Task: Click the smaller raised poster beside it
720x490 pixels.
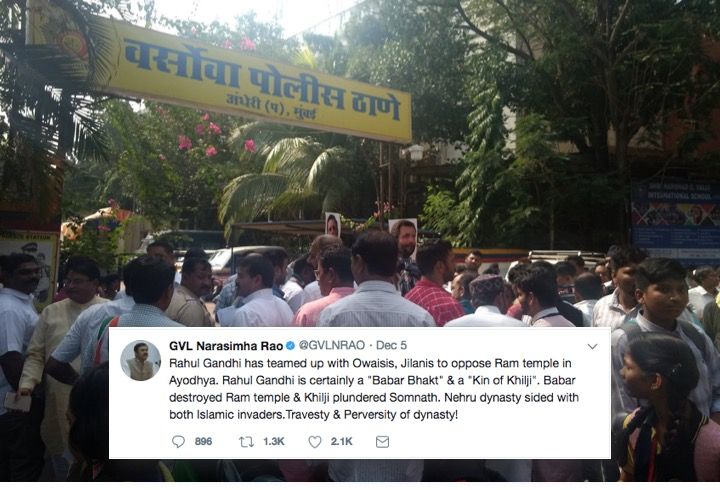Action: 332,225
